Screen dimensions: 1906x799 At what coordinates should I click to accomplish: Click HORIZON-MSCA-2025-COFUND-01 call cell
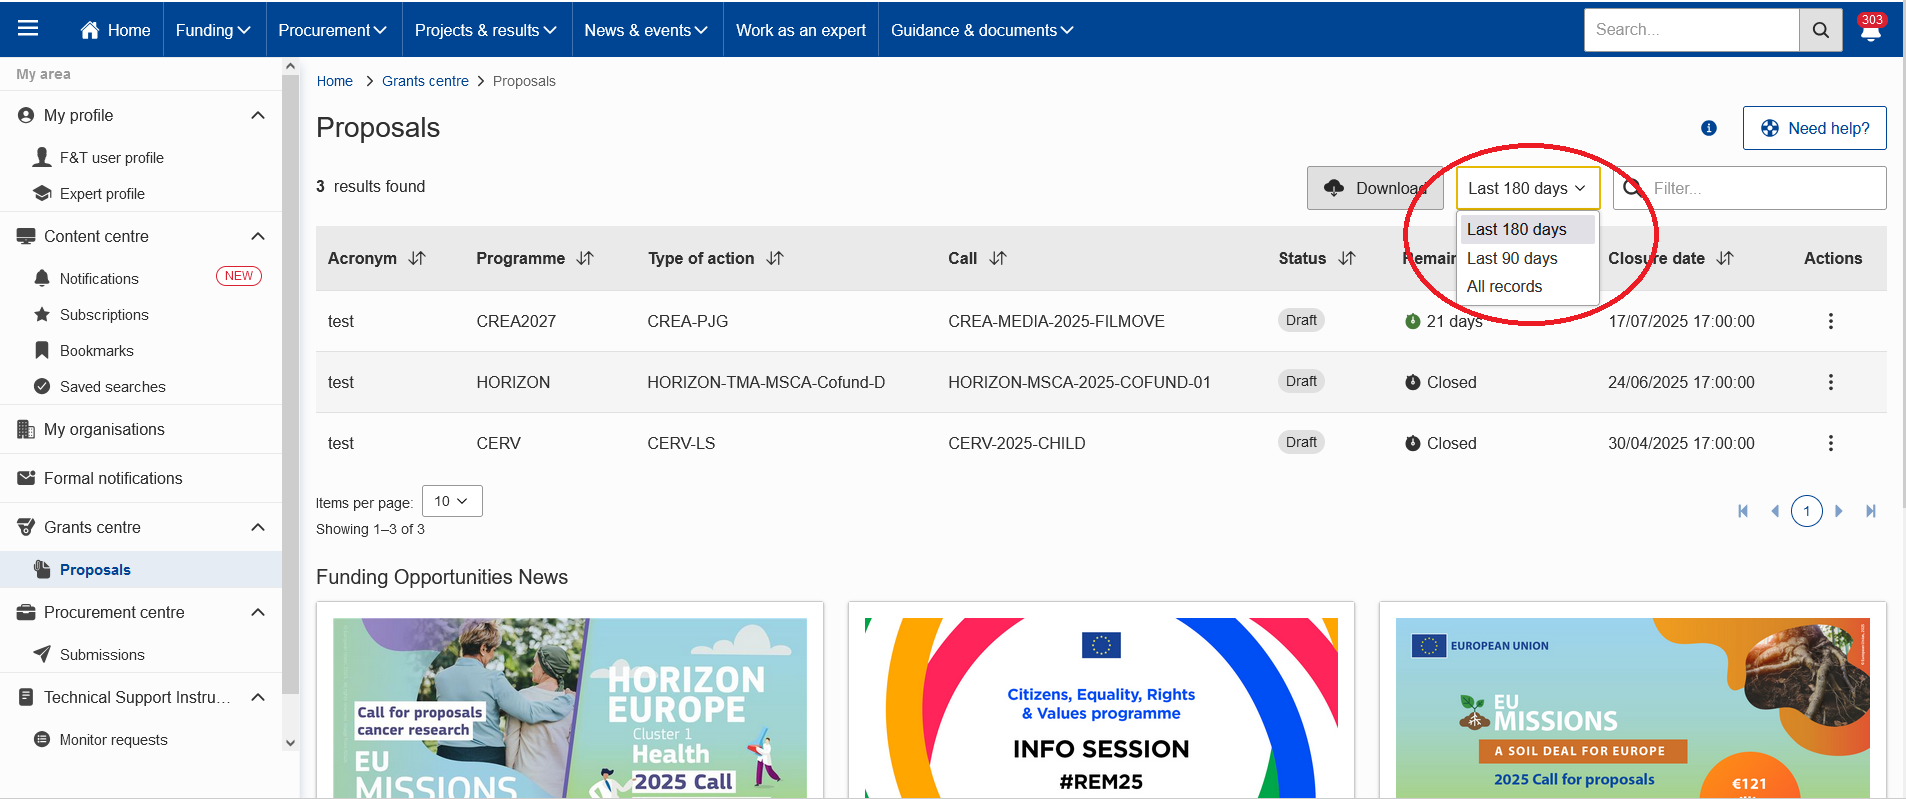coord(1079,382)
